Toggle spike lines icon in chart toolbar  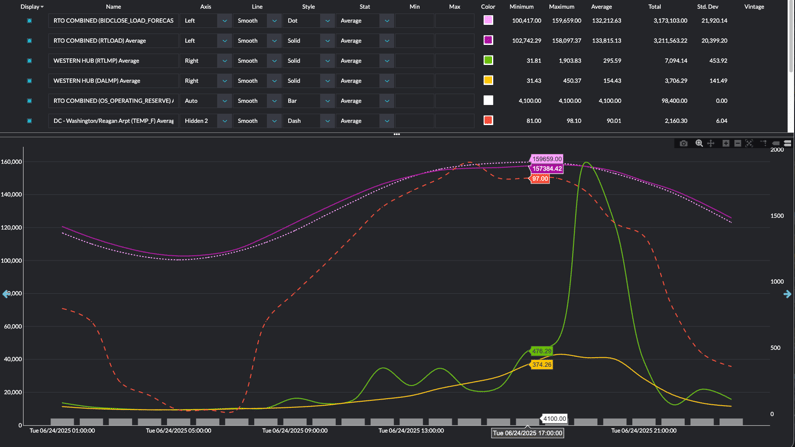click(x=764, y=143)
